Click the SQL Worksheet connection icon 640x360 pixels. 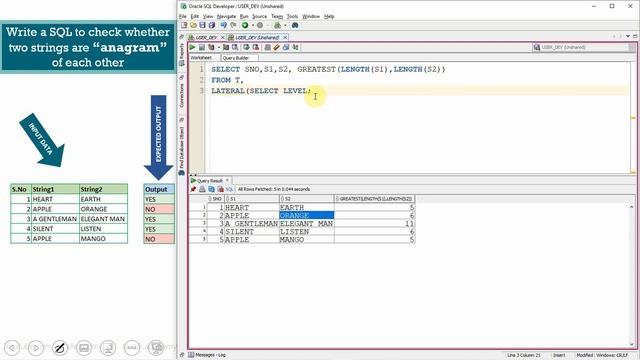point(278,25)
